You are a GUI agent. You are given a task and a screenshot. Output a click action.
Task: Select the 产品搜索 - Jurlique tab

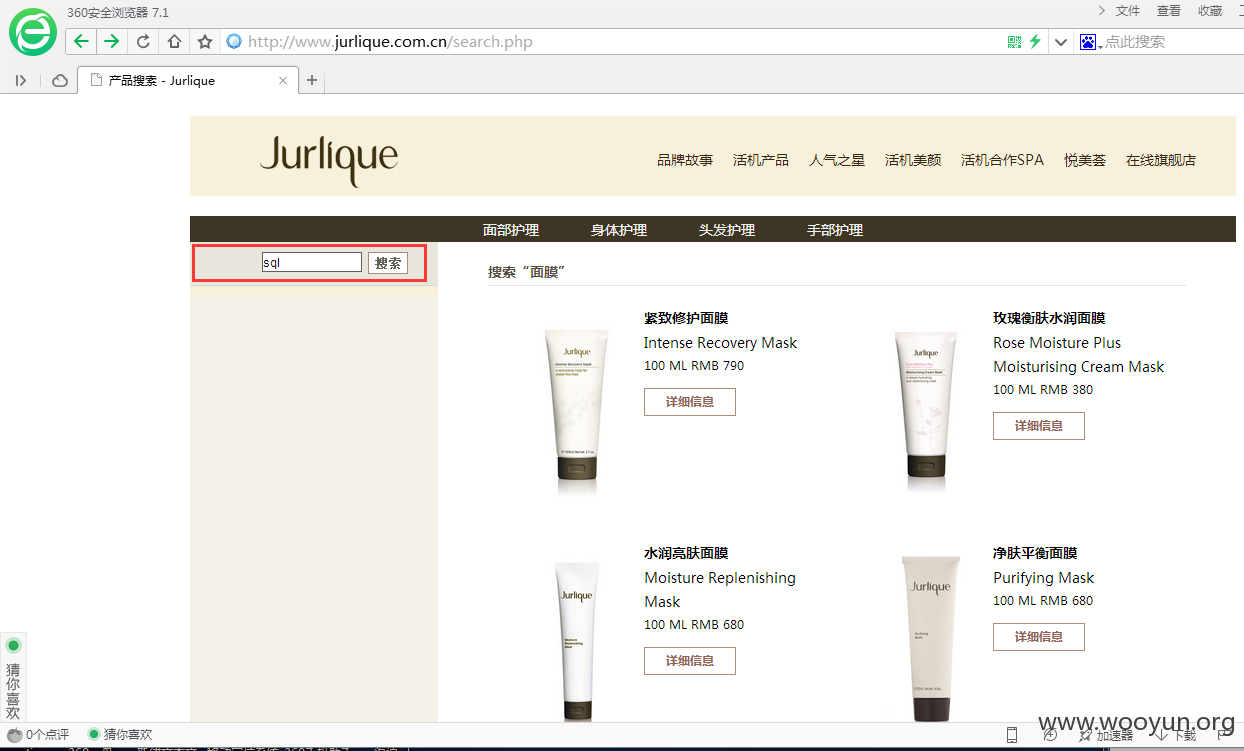tap(186, 80)
